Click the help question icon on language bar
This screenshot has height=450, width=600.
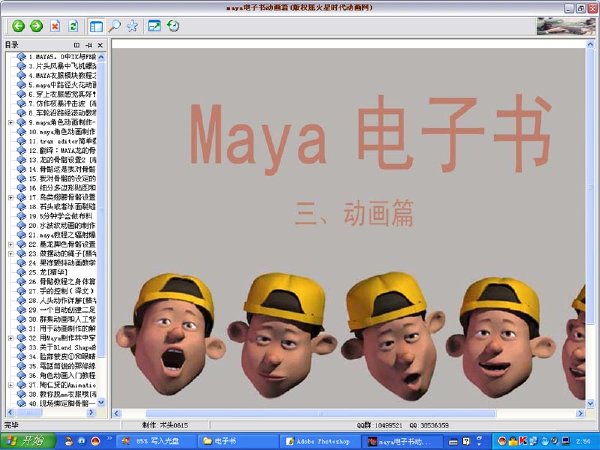(x=466, y=441)
